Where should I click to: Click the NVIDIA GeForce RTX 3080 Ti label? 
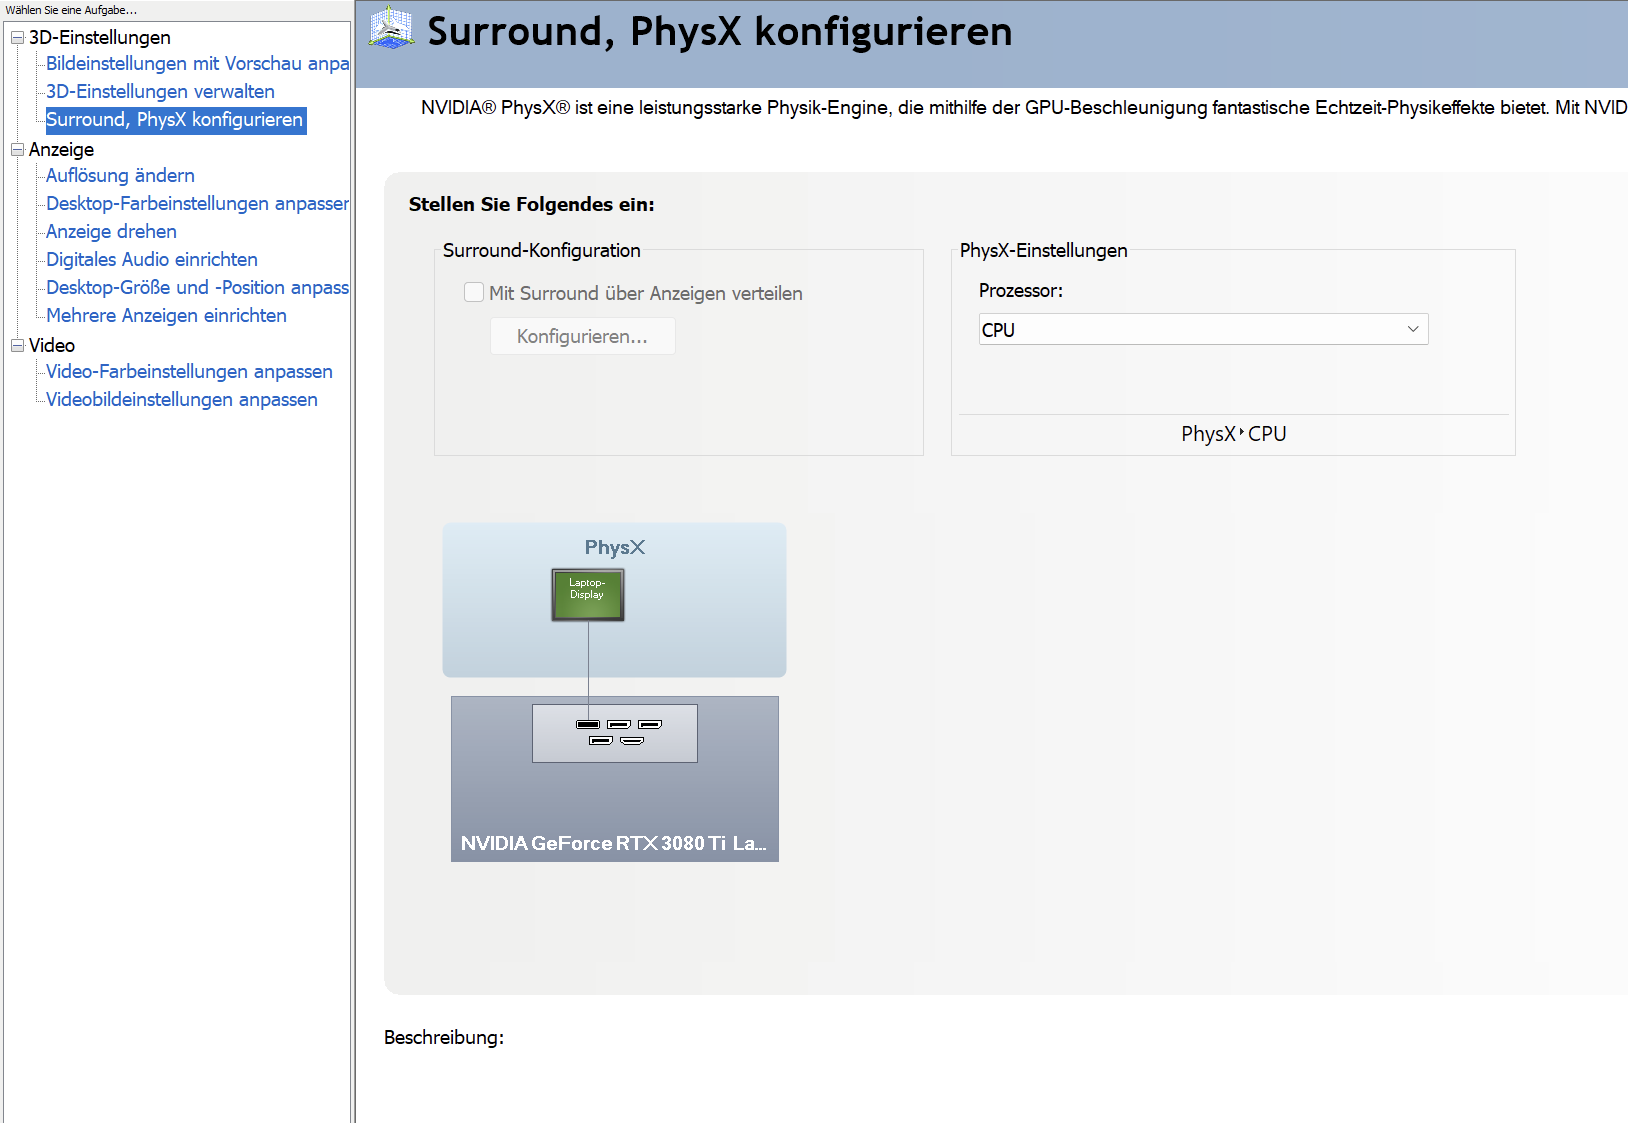coord(614,843)
